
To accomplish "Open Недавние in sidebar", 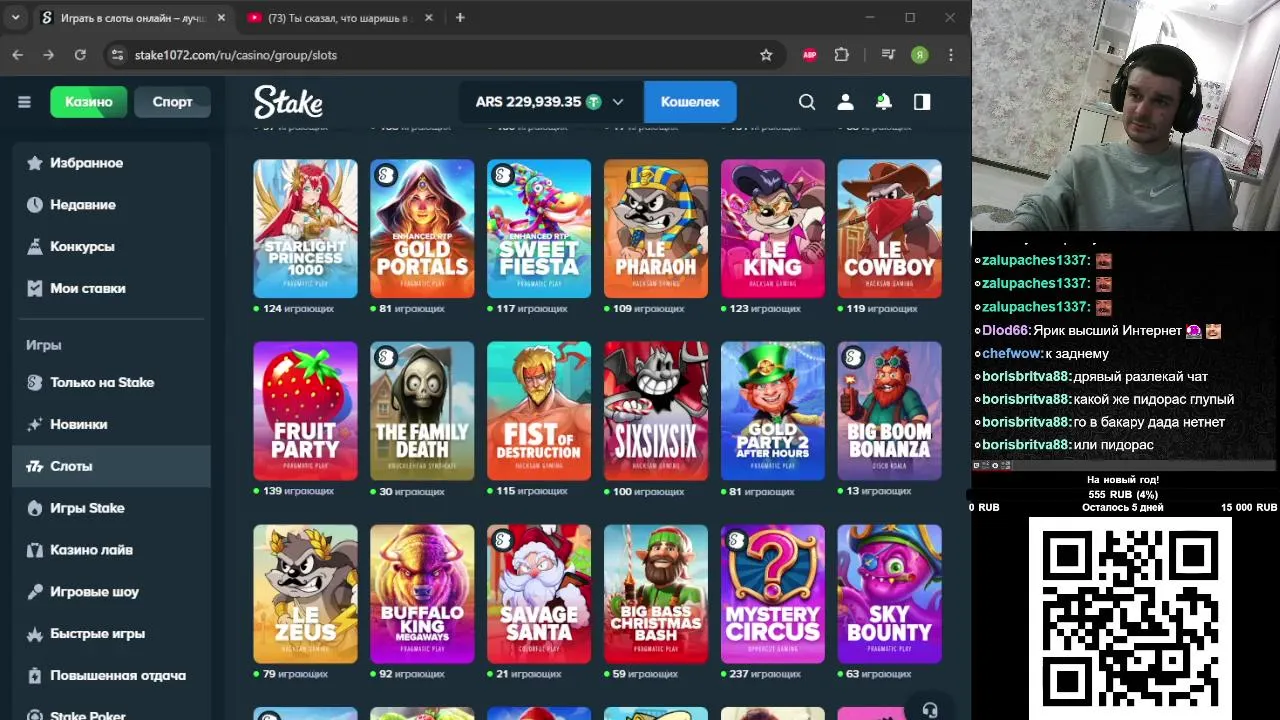I will coord(111,205).
